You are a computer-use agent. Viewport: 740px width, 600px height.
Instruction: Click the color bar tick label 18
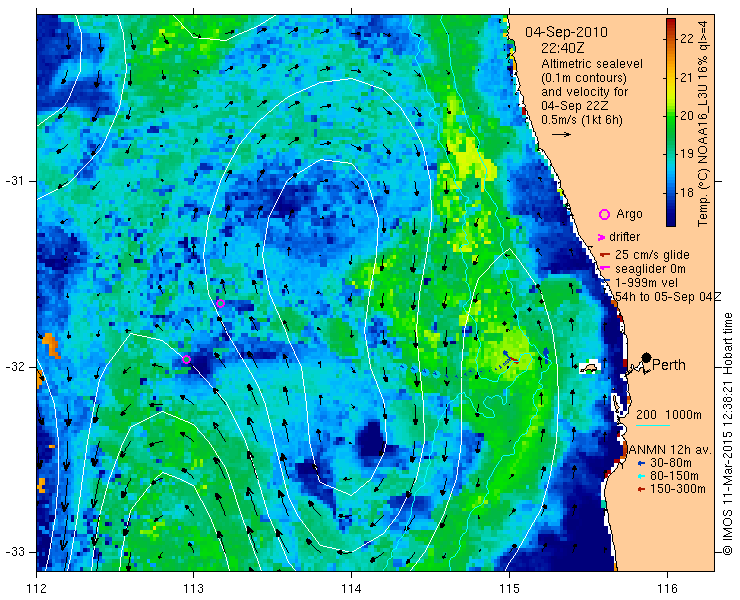(x=687, y=193)
